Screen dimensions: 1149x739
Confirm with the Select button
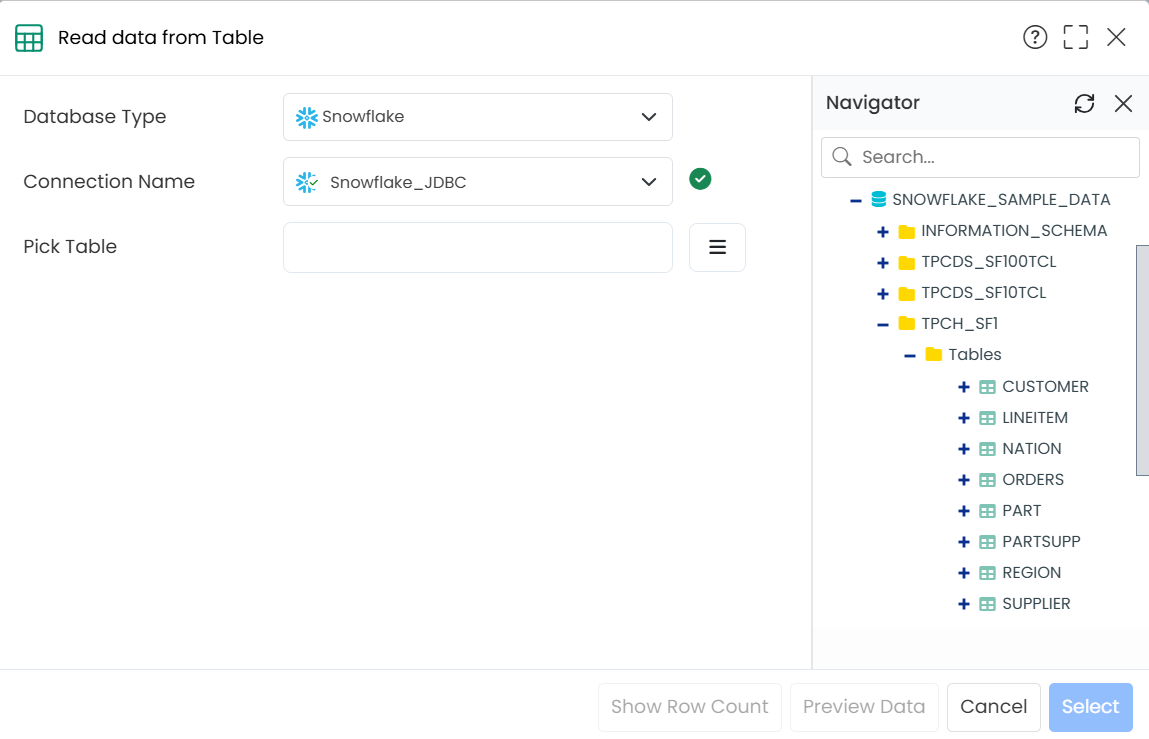click(x=1090, y=707)
